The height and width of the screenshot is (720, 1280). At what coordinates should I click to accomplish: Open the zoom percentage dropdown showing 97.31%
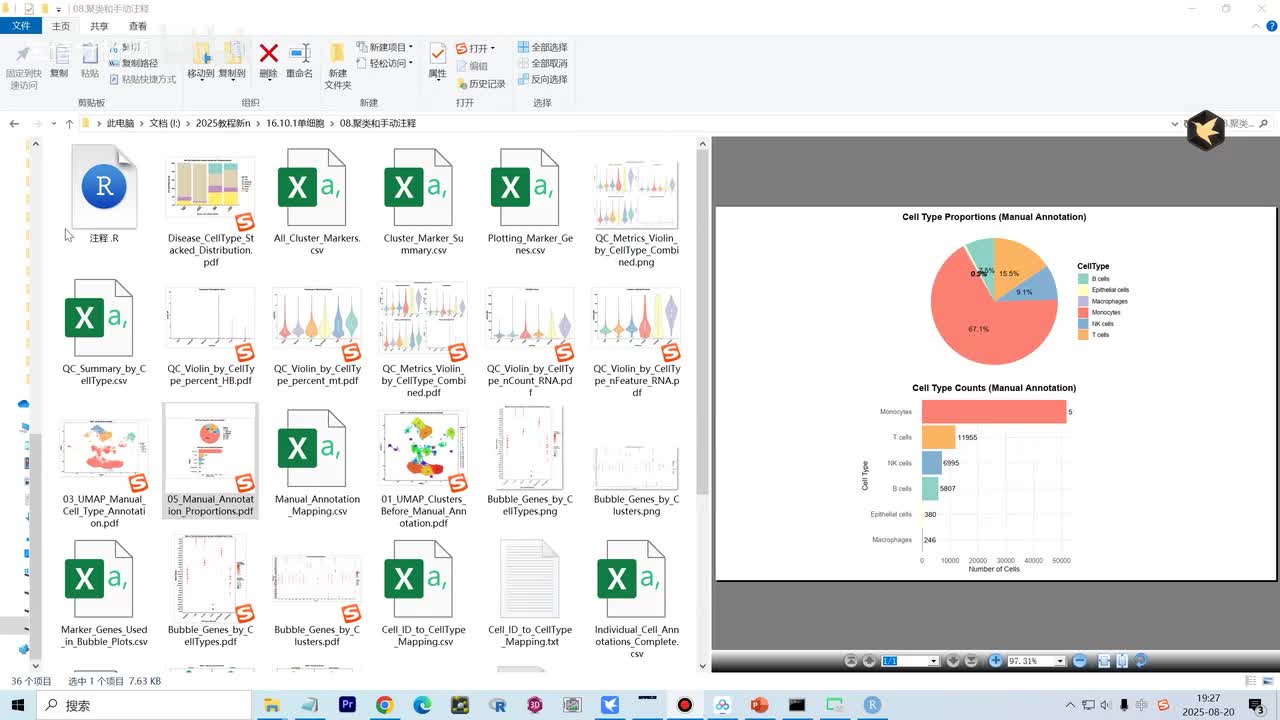coord(1034,661)
